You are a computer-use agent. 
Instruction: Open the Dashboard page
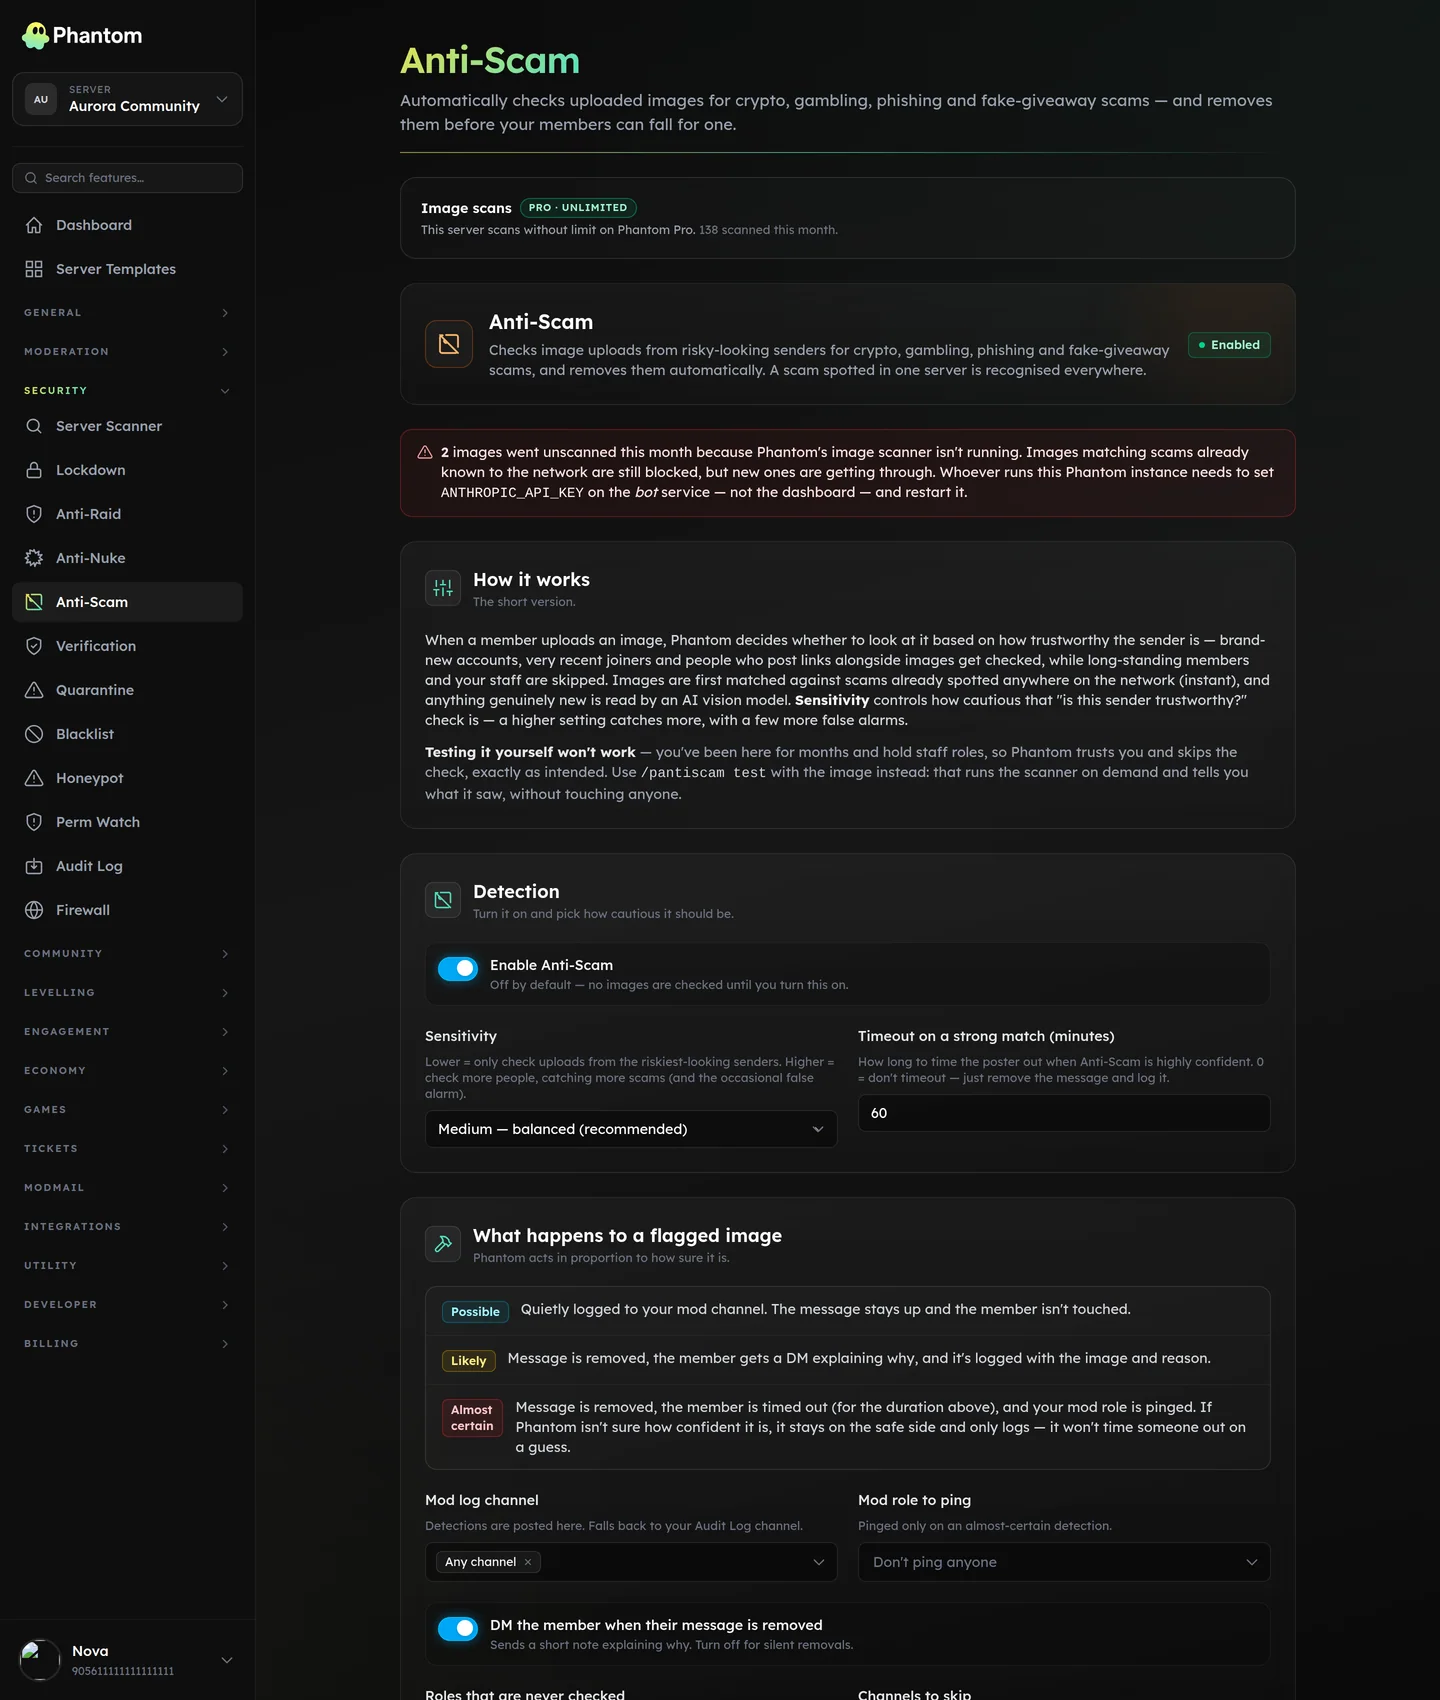(127, 225)
